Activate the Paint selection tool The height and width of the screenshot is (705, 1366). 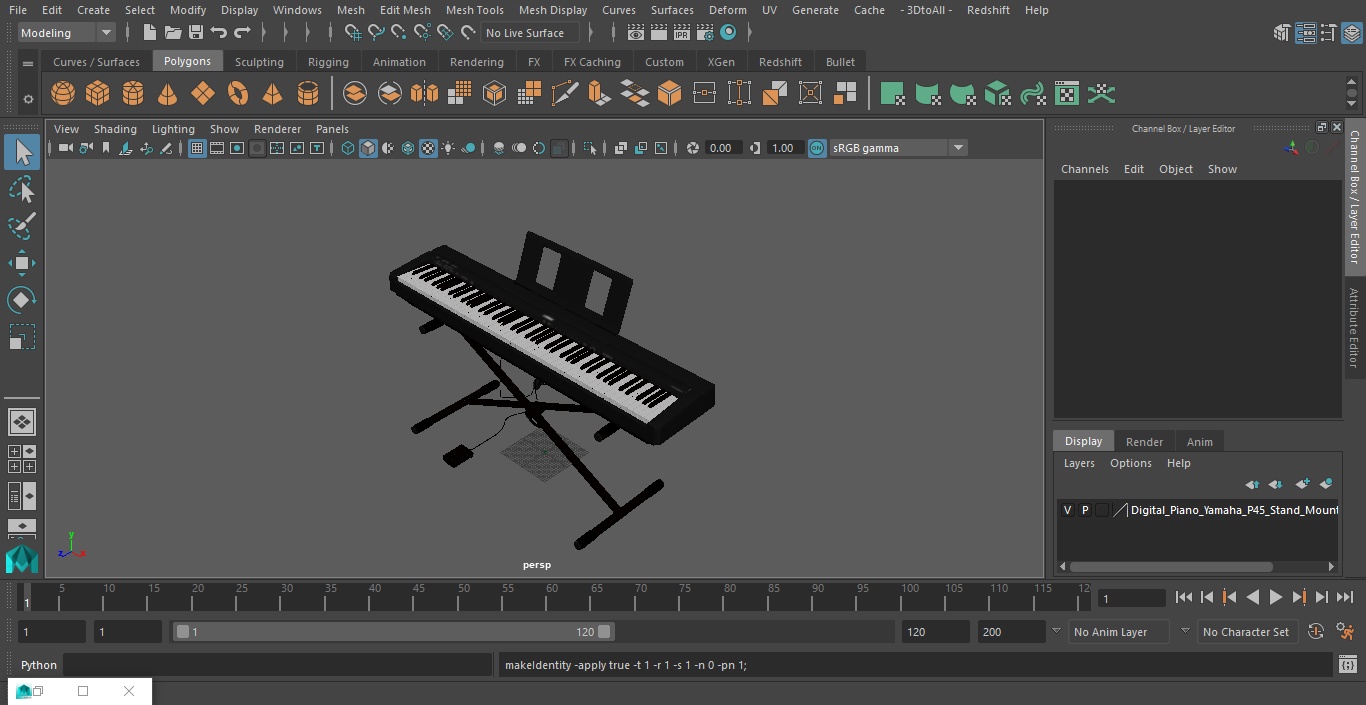point(21,226)
